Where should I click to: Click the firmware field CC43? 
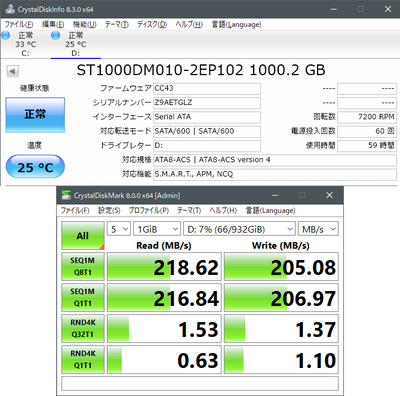click(x=207, y=89)
